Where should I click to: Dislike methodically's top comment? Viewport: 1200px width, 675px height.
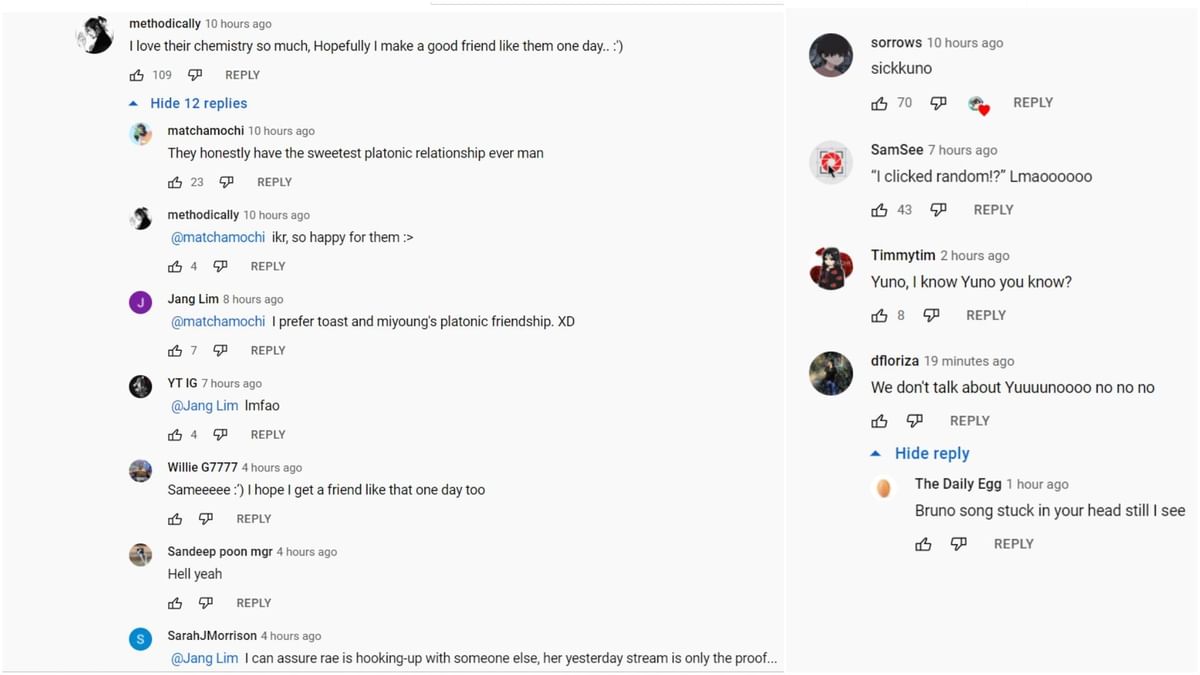[195, 75]
